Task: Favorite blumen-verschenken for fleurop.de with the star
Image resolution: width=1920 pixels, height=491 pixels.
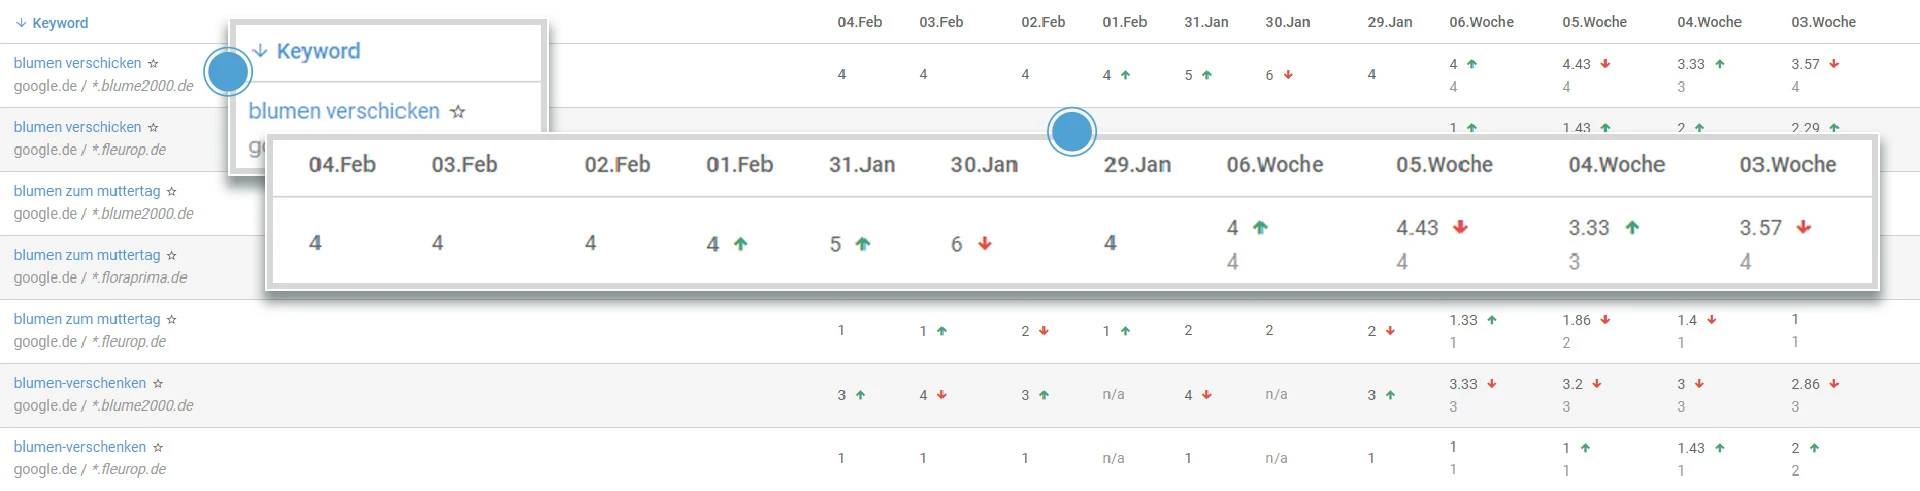Action: 158,447
